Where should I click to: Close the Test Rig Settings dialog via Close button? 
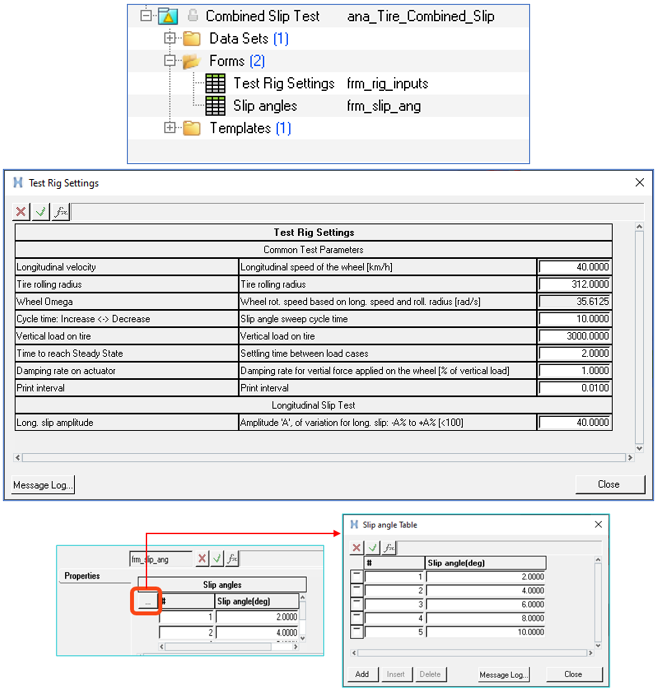pyautogui.click(x=610, y=484)
